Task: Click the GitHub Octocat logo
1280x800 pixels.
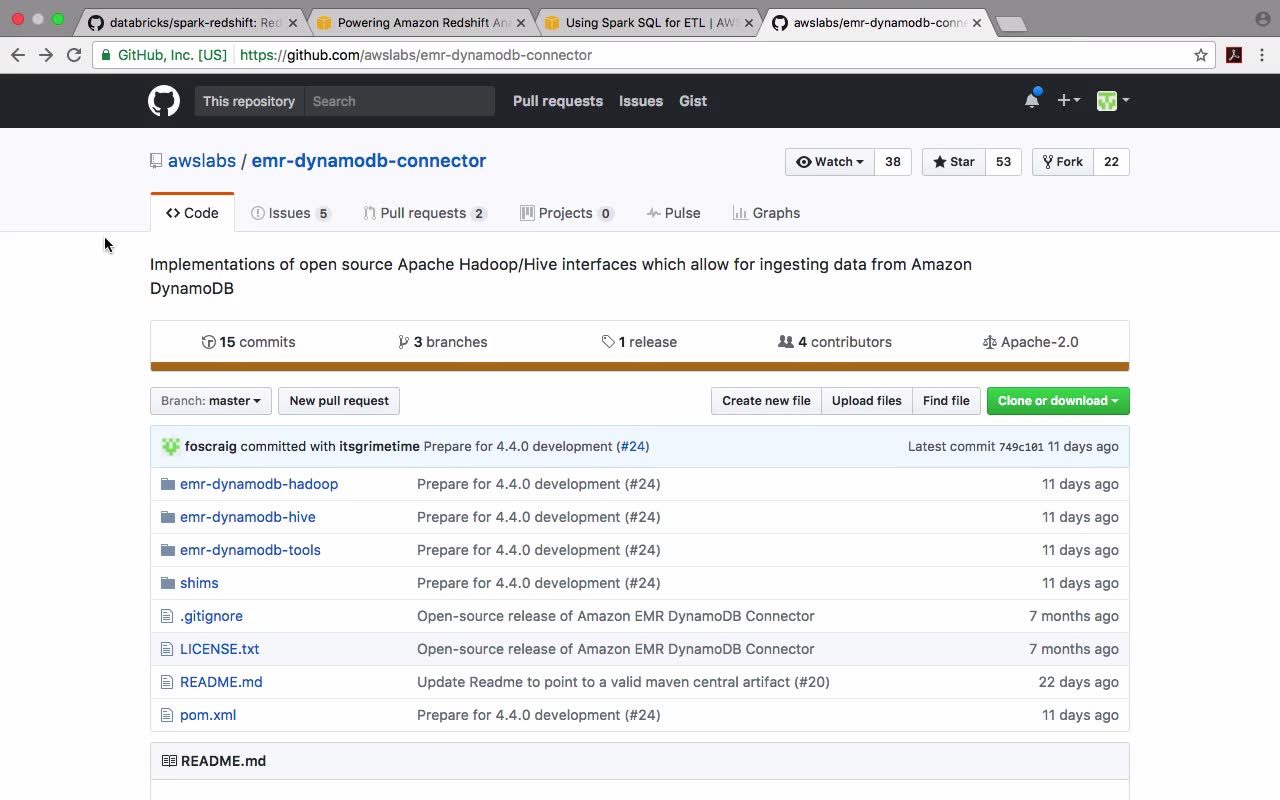Action: [164, 101]
